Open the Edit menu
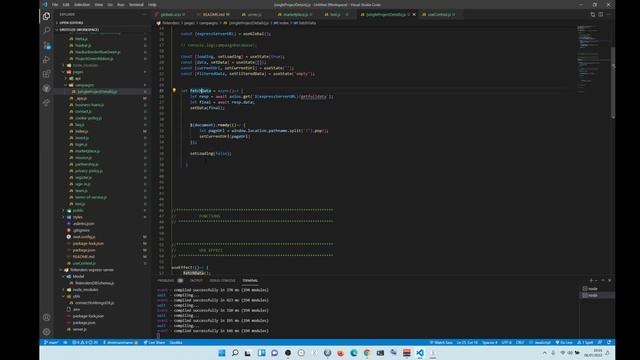Viewport: 640px width, 360px height. tap(66, 4)
